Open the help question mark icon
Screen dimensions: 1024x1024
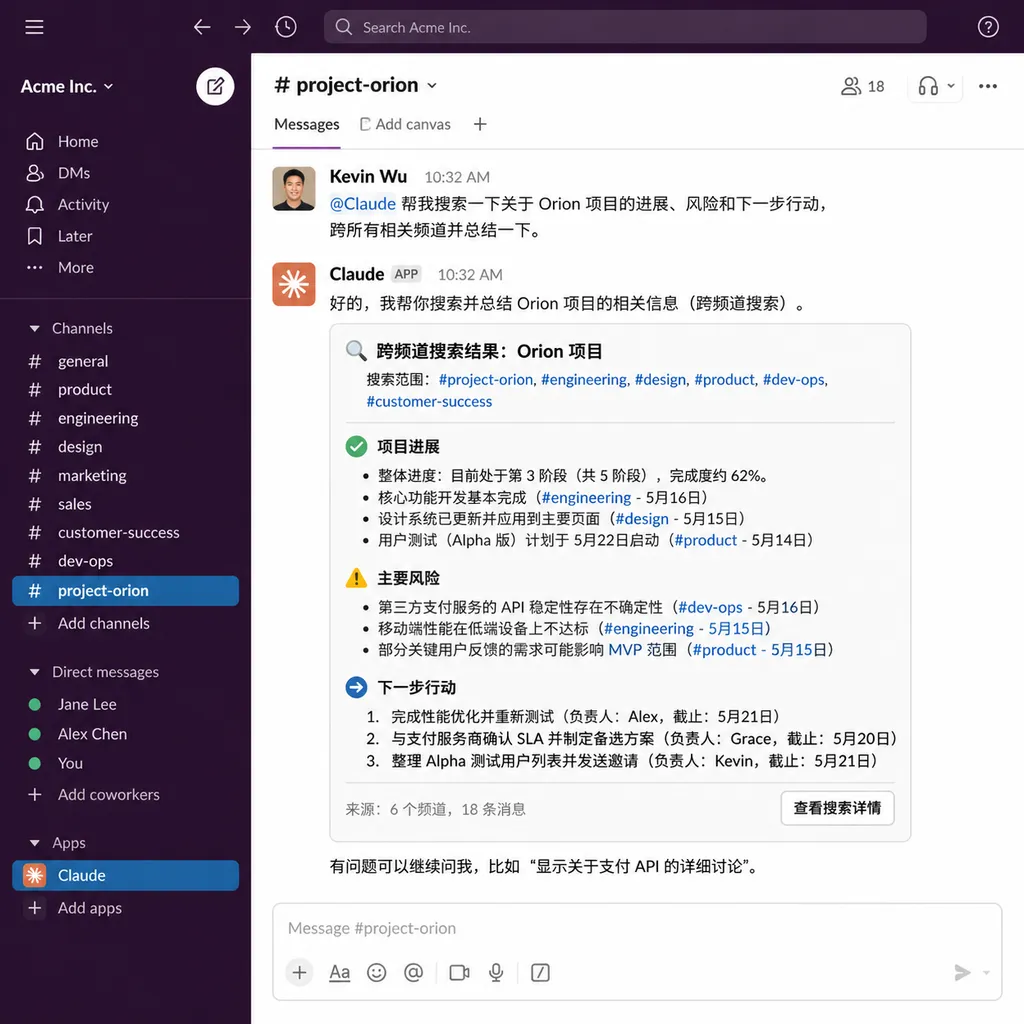[x=987, y=27]
